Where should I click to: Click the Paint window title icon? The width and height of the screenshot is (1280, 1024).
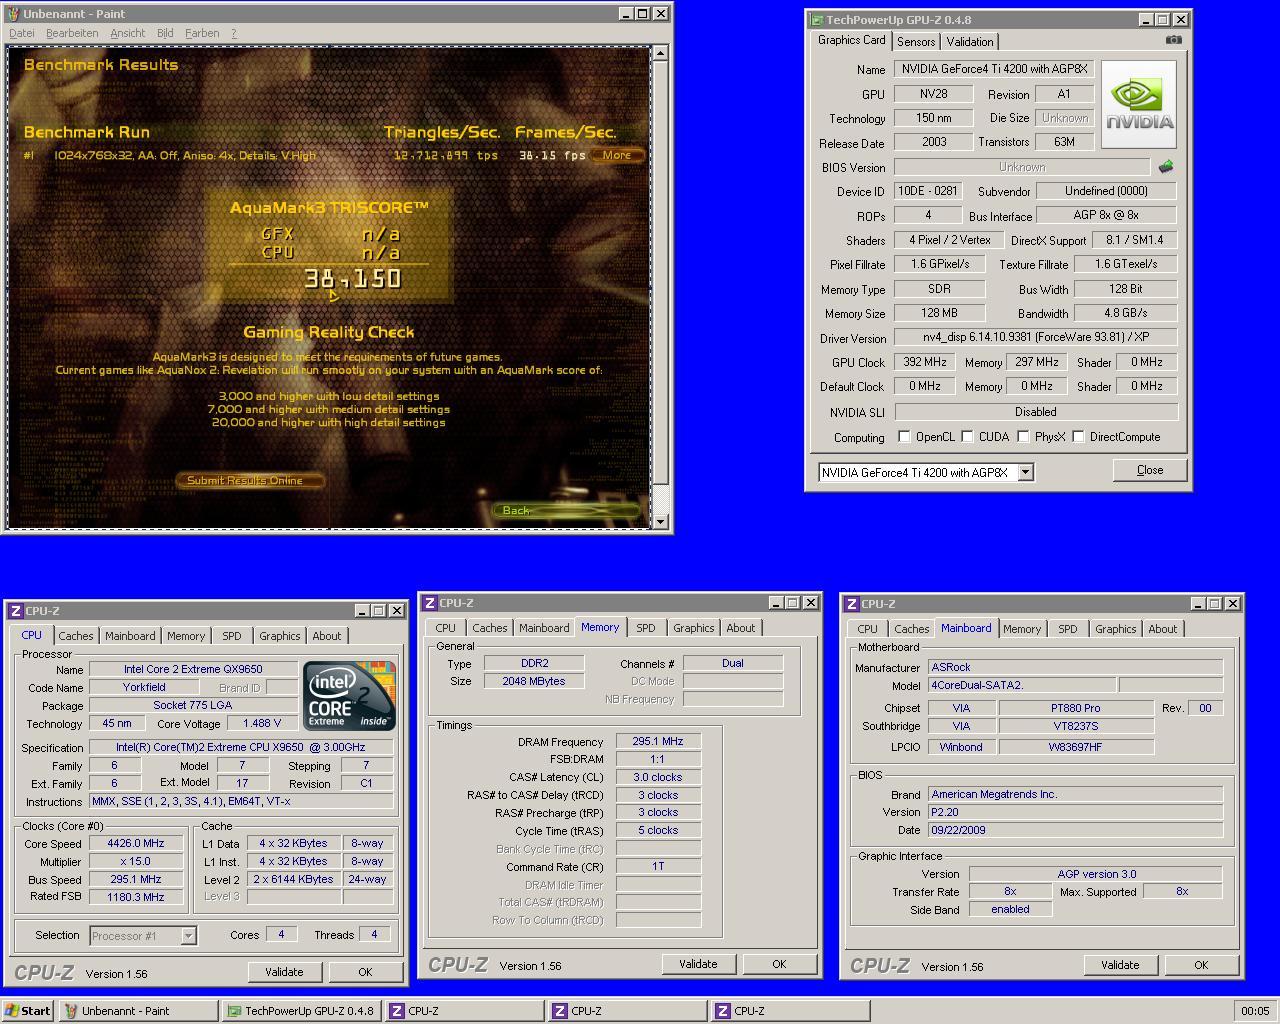(x=13, y=14)
